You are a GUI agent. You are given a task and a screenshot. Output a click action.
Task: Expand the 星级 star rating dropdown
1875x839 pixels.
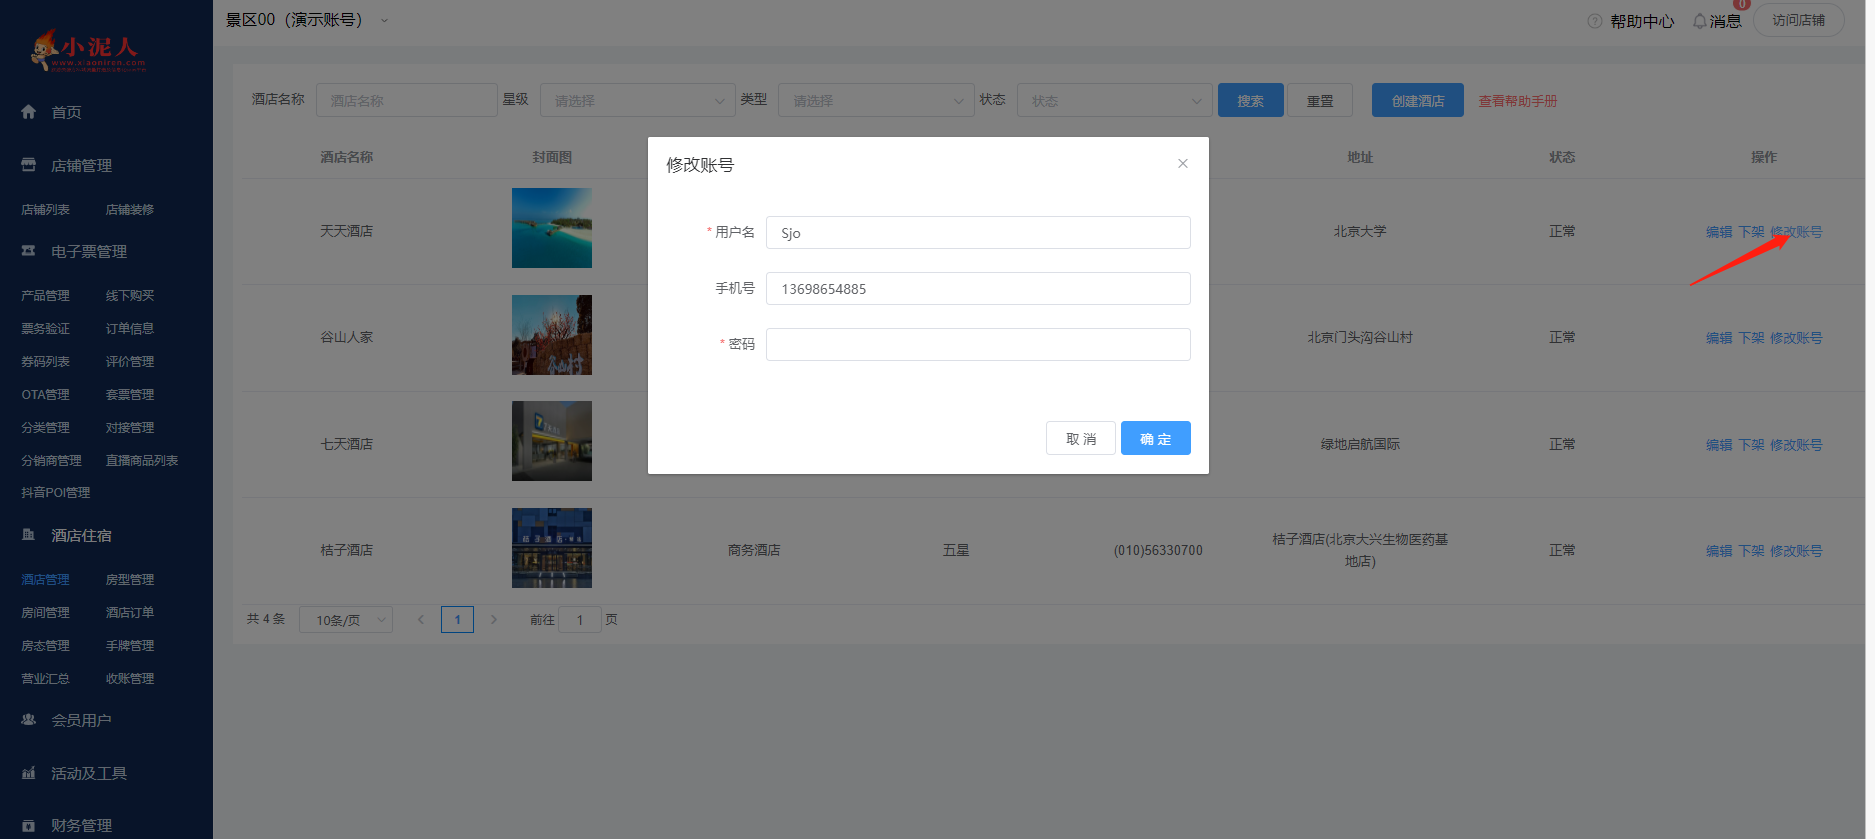637,100
